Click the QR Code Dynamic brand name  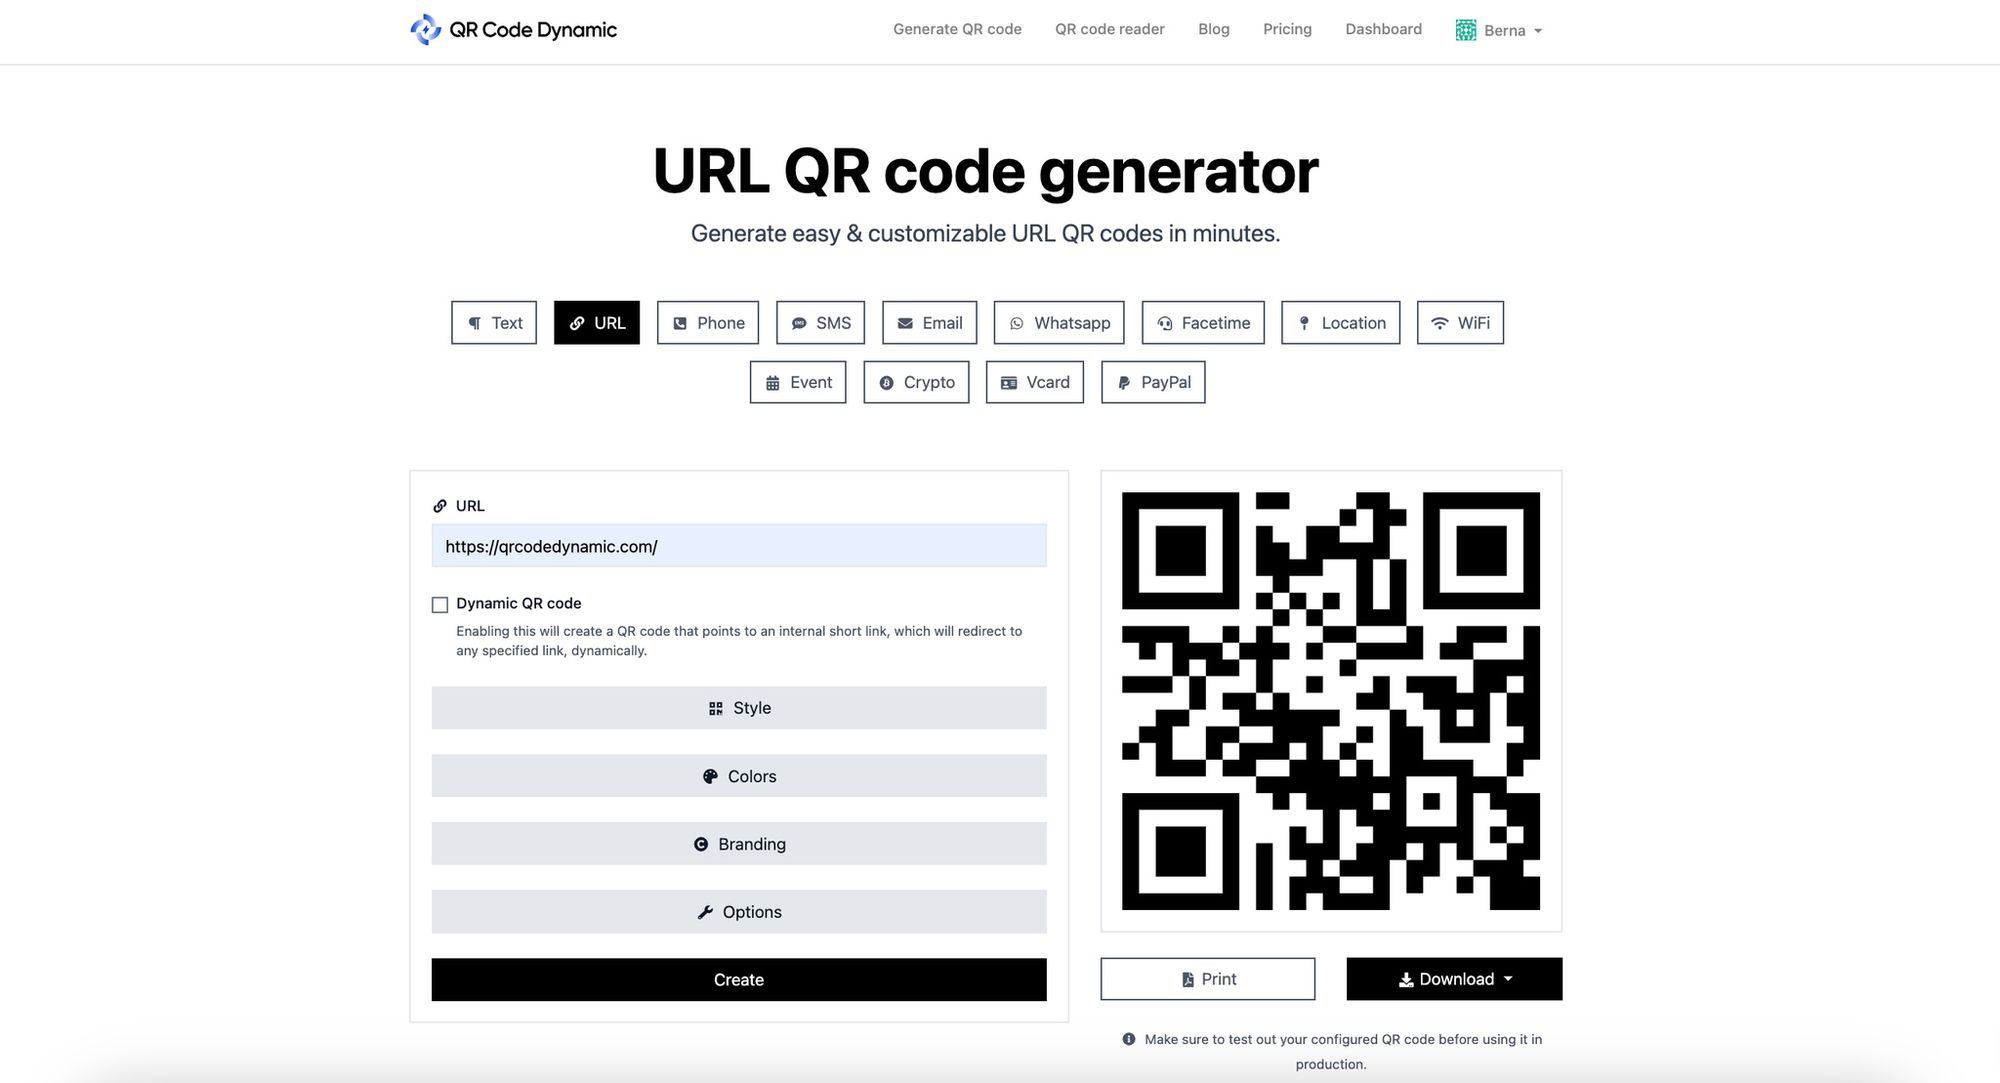[x=533, y=30]
